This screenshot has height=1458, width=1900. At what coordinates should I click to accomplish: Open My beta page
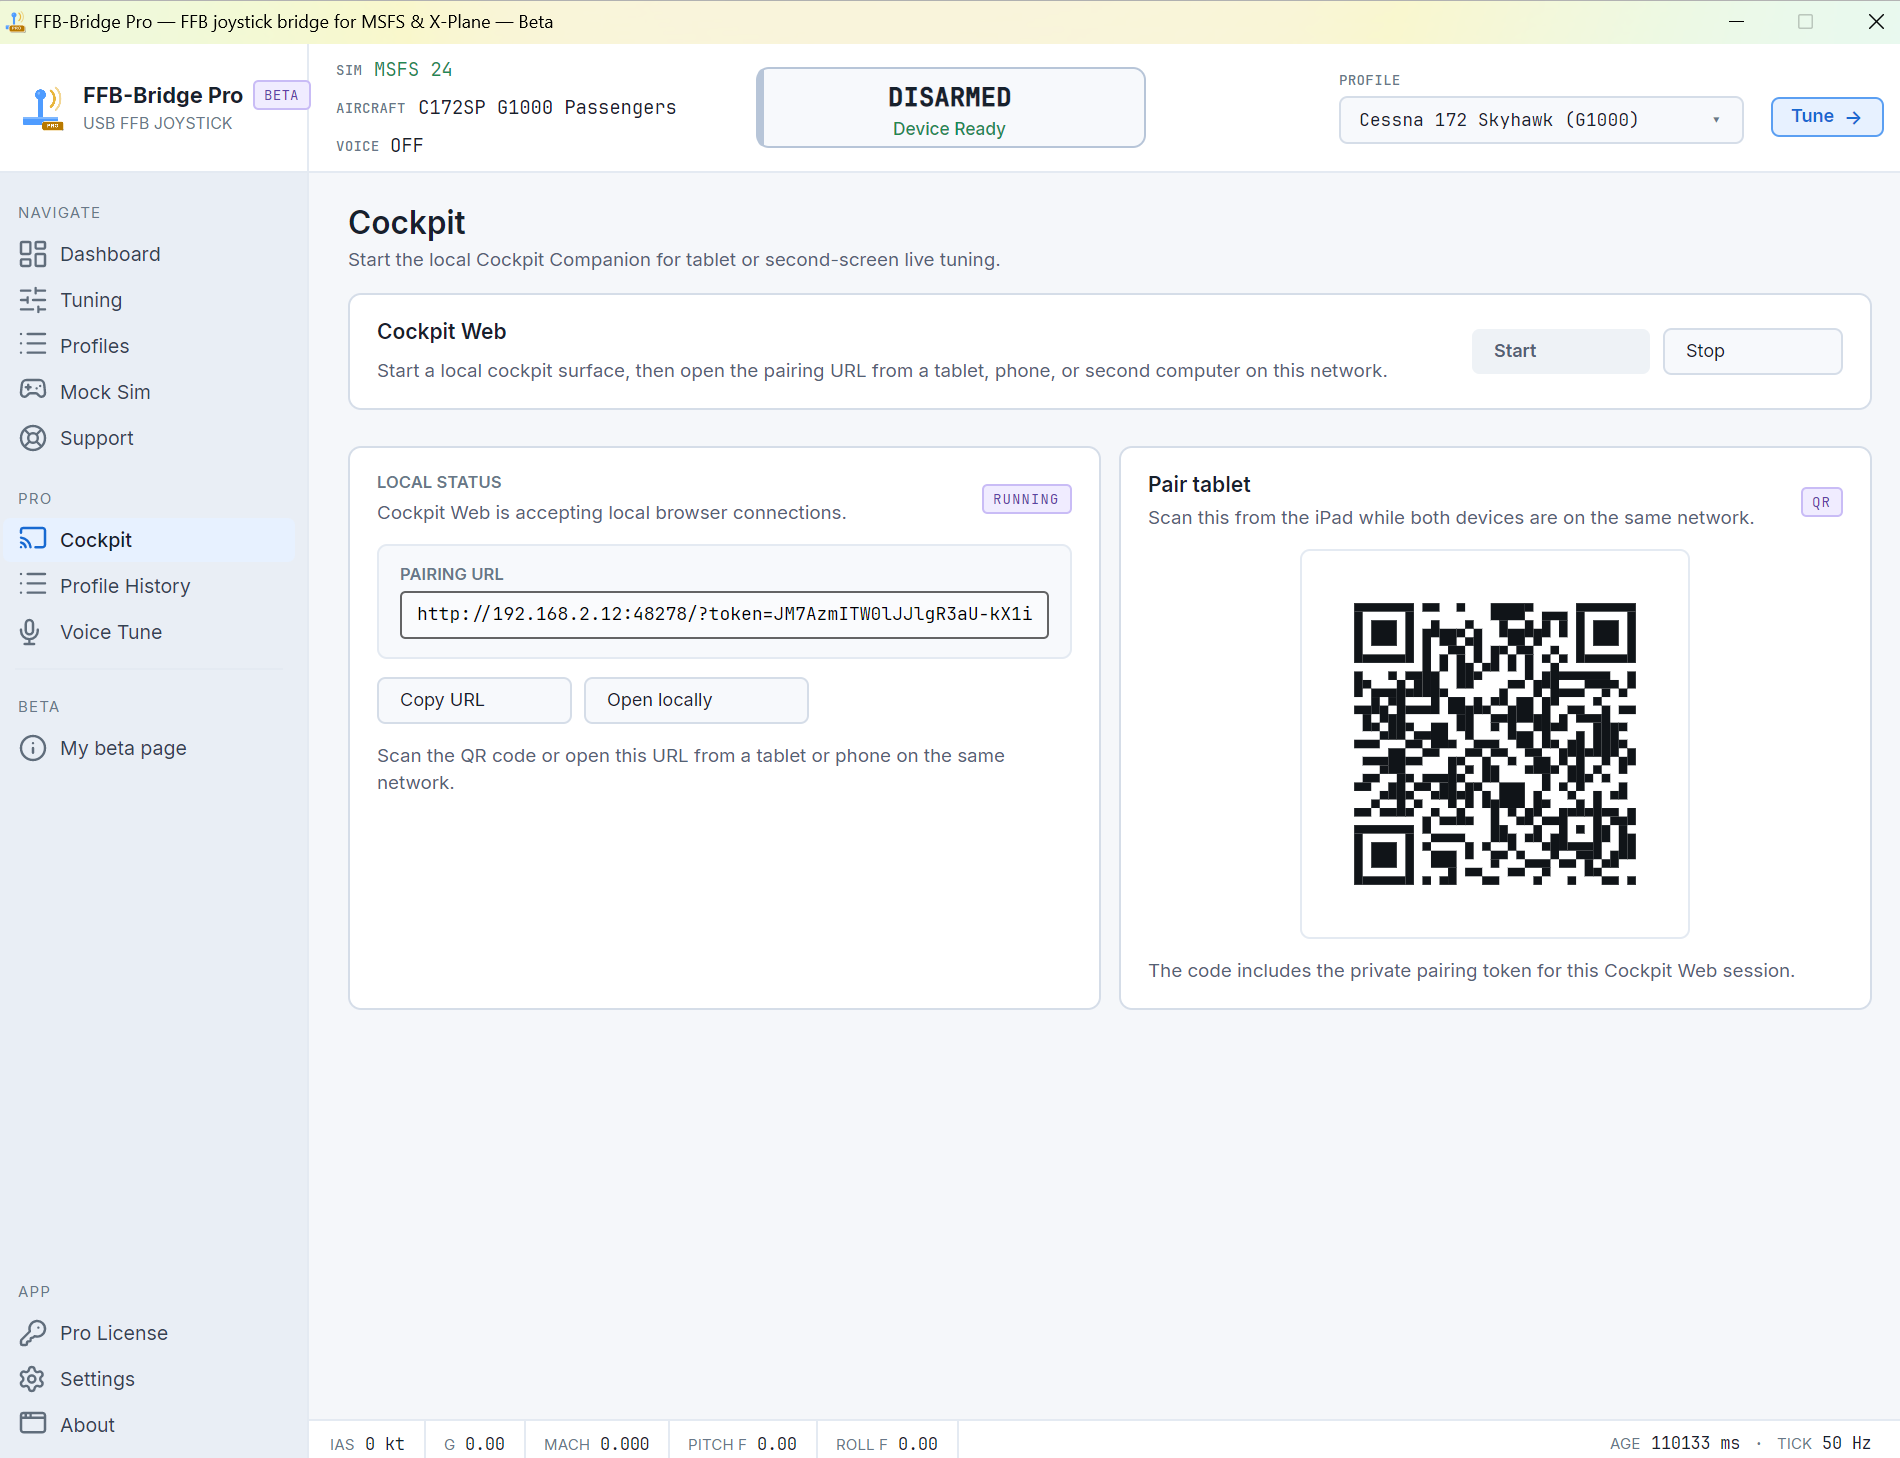(x=150, y=748)
